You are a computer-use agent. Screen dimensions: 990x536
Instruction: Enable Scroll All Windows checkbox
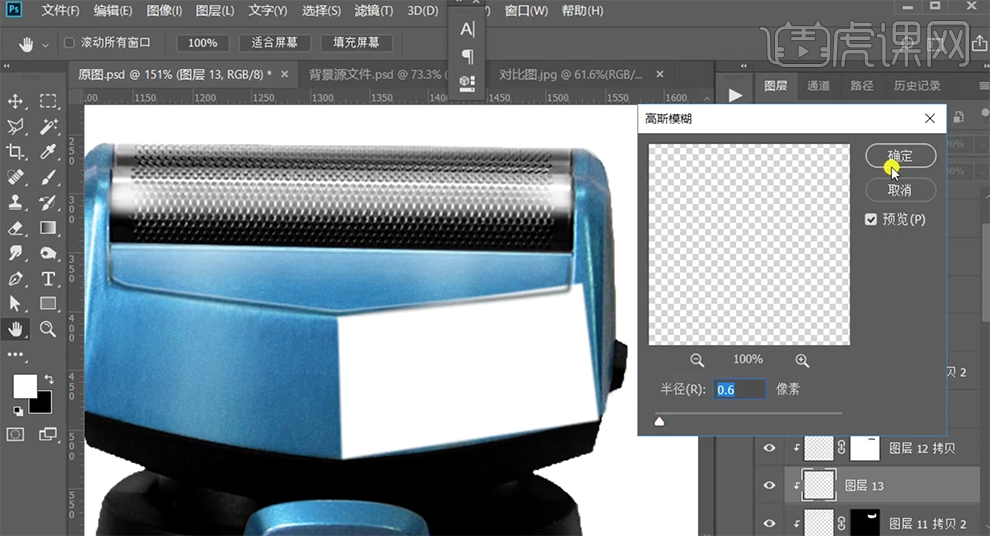click(69, 43)
